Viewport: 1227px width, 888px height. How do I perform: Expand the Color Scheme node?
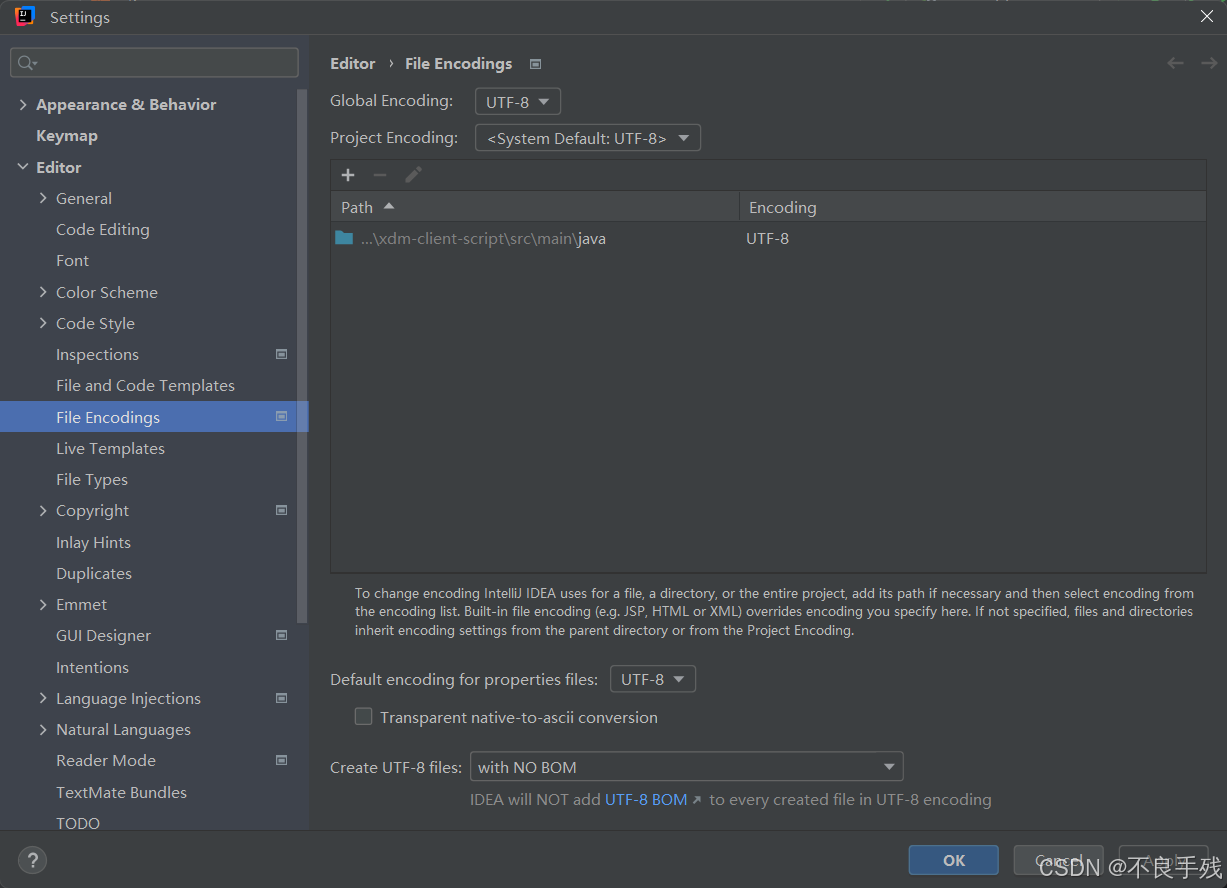point(43,292)
